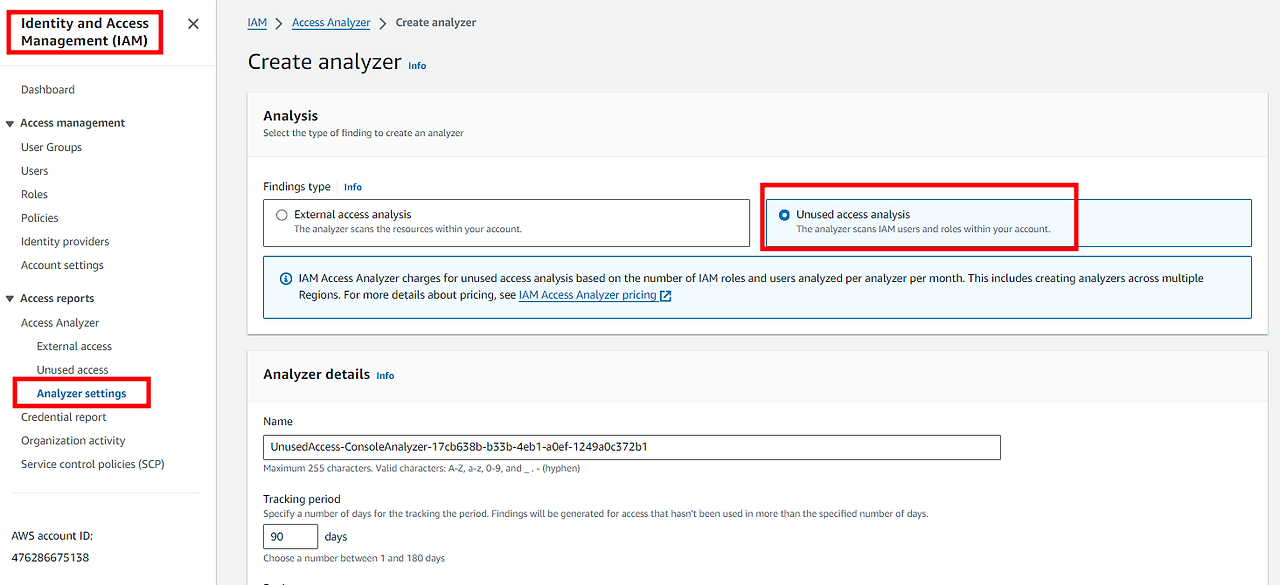Click the Identity and Access Management (IAM) title
The height and width of the screenshot is (585, 1280).
point(85,32)
